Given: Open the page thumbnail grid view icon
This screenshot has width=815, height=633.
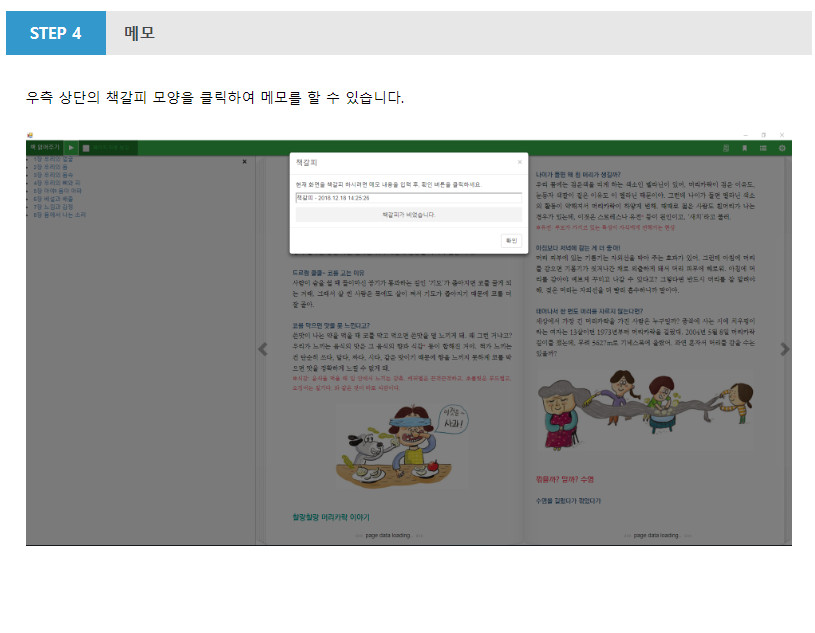Looking at the screenshot, I should 763,148.
